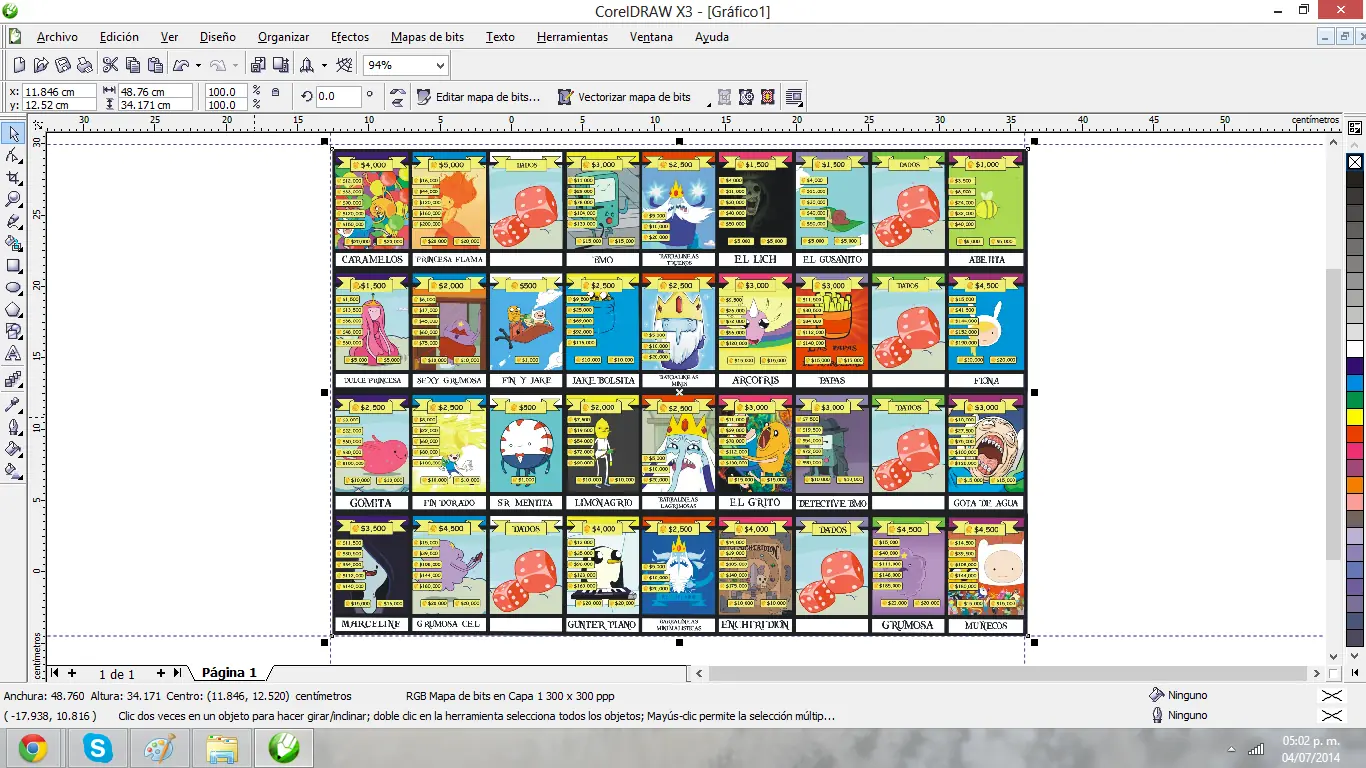Click the object width input field
Viewport: 1366px width, 768px height.
(x=155, y=90)
